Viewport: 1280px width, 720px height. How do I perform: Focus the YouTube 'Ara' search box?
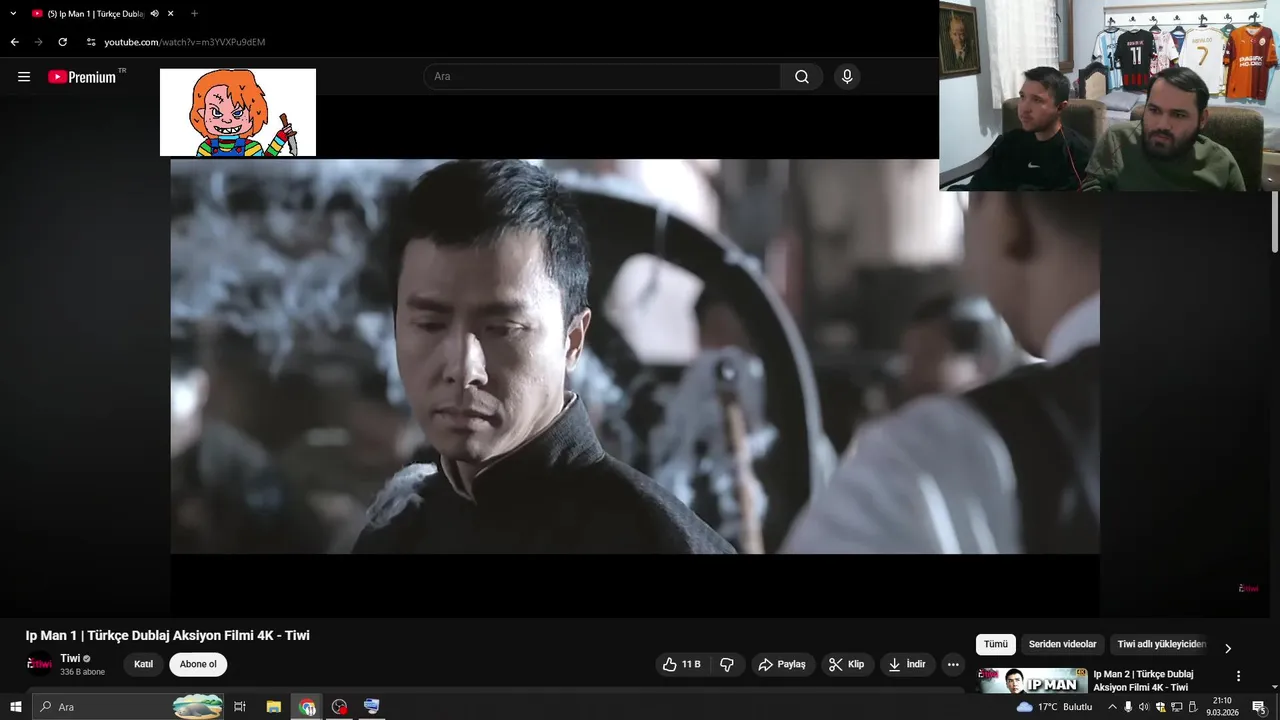(602, 77)
